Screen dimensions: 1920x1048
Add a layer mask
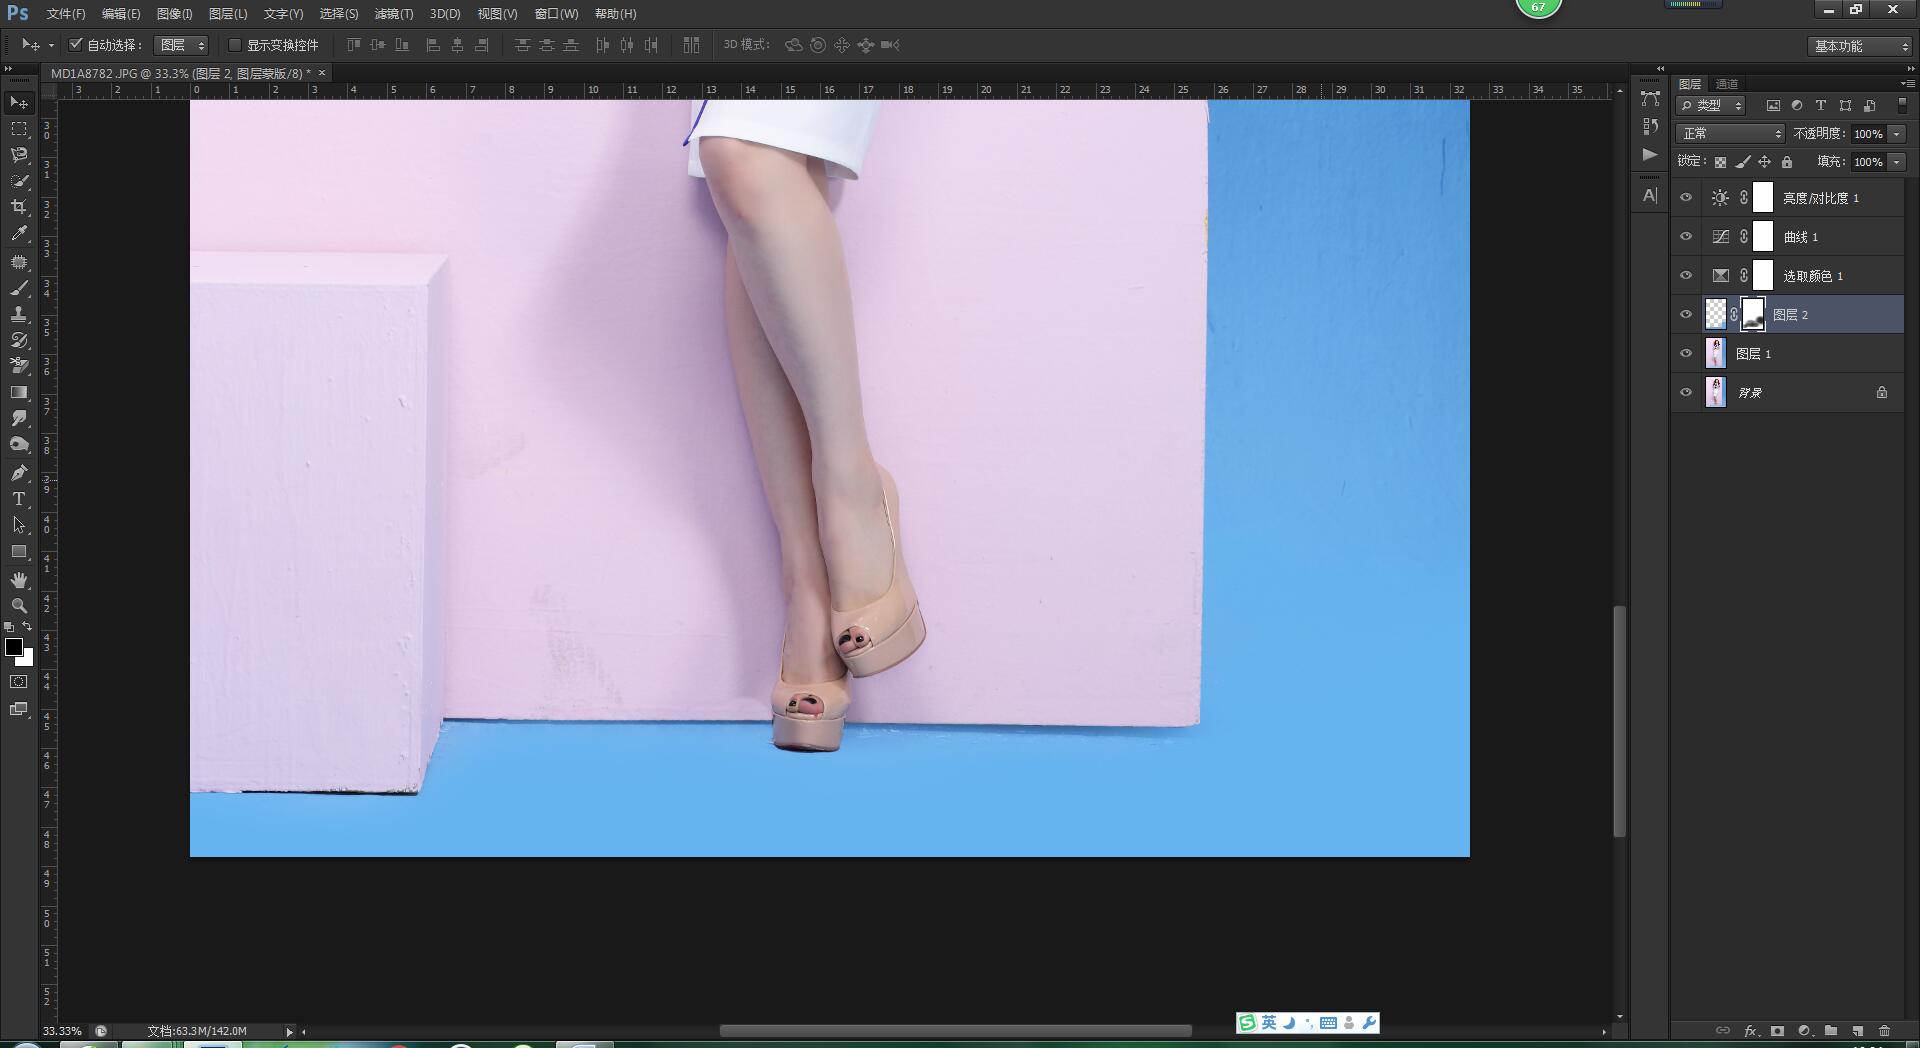pos(1777,1030)
